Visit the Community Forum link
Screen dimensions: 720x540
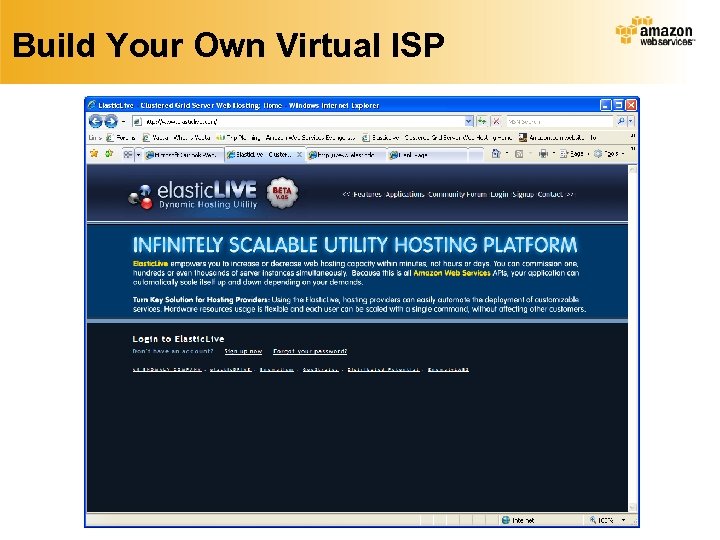(x=457, y=194)
